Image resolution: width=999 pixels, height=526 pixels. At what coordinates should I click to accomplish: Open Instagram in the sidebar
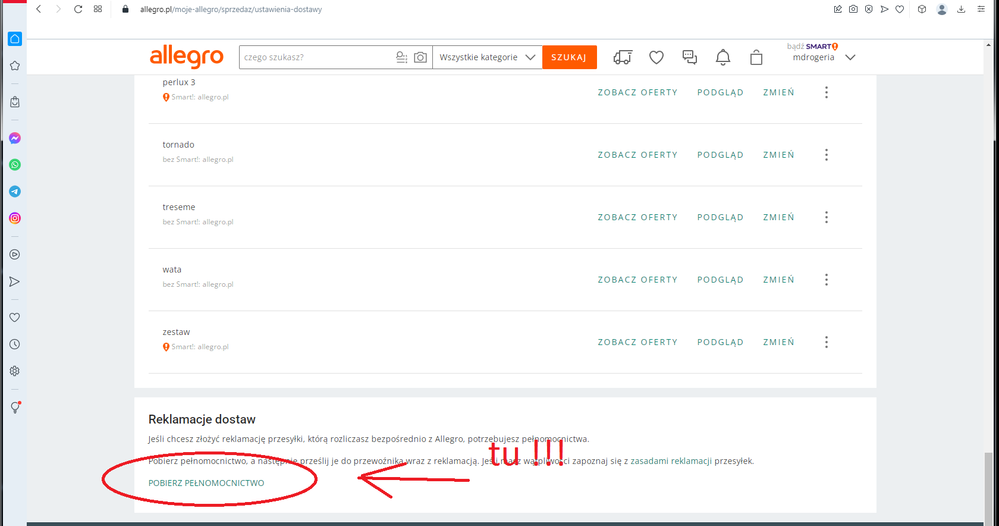pyautogui.click(x=15, y=218)
